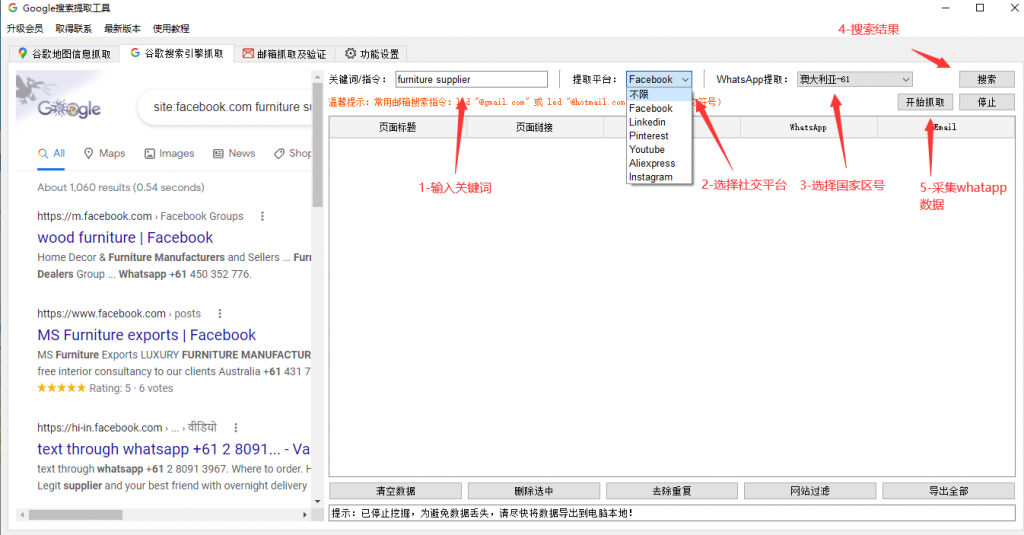This screenshot has height=535, width=1024.
Task: Click the Google G icon on 谷歌搜索引擎抓取 tab
Action: (x=135, y=52)
